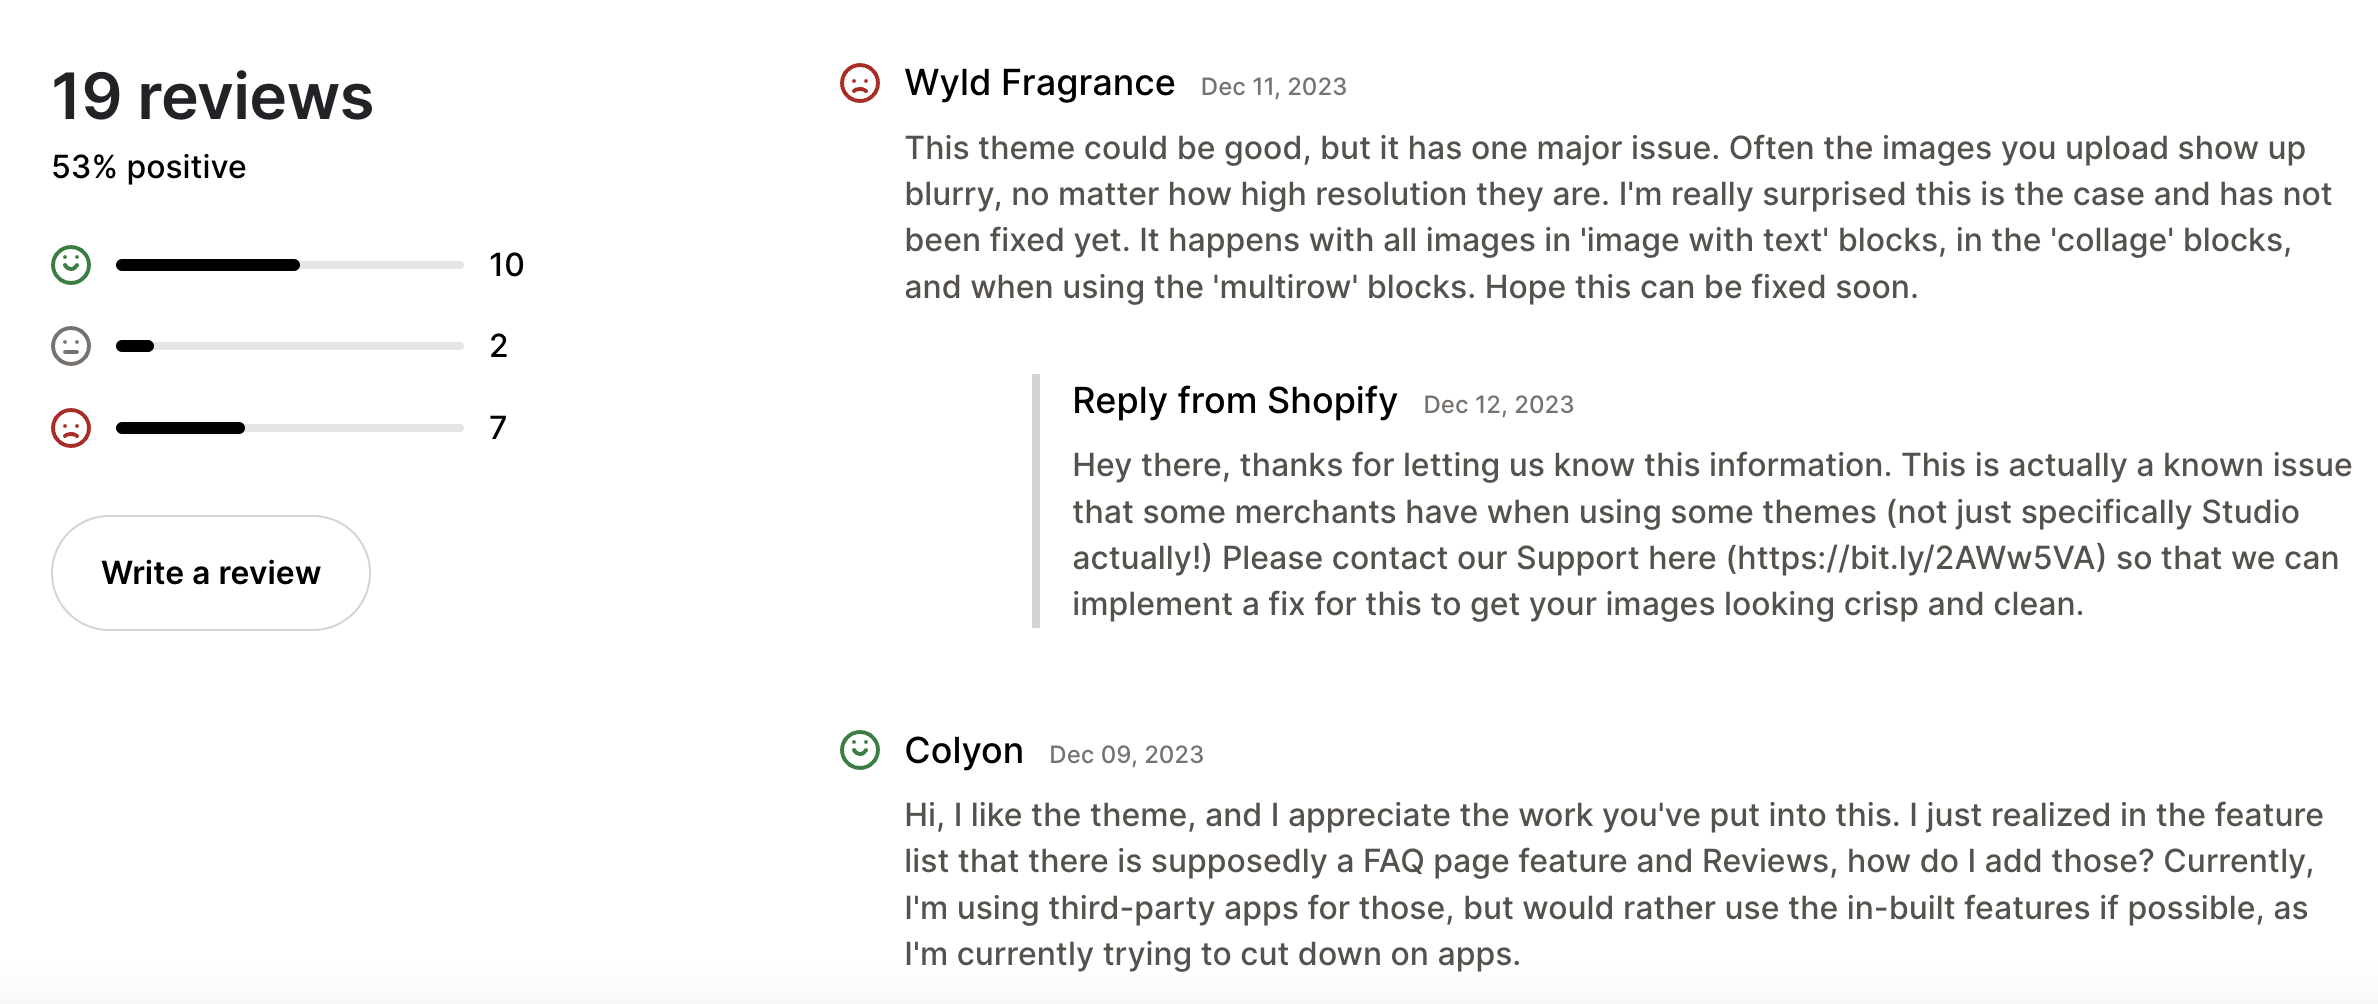2378x1004 pixels.
Task: Click the Wyld Fragrance reviewer name
Action: click(x=1039, y=83)
